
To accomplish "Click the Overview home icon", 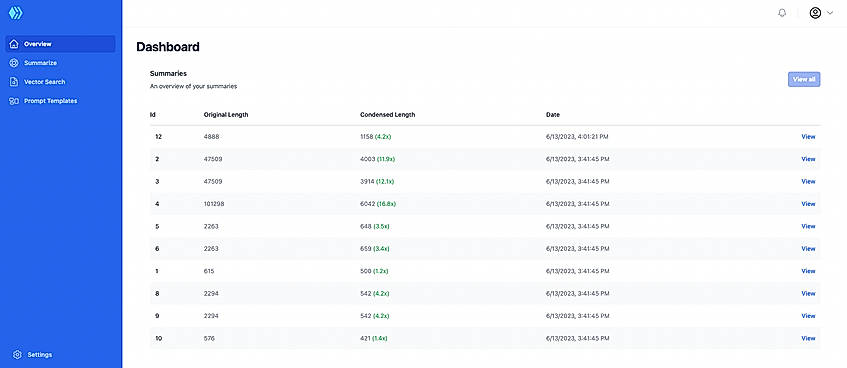I will point(14,44).
